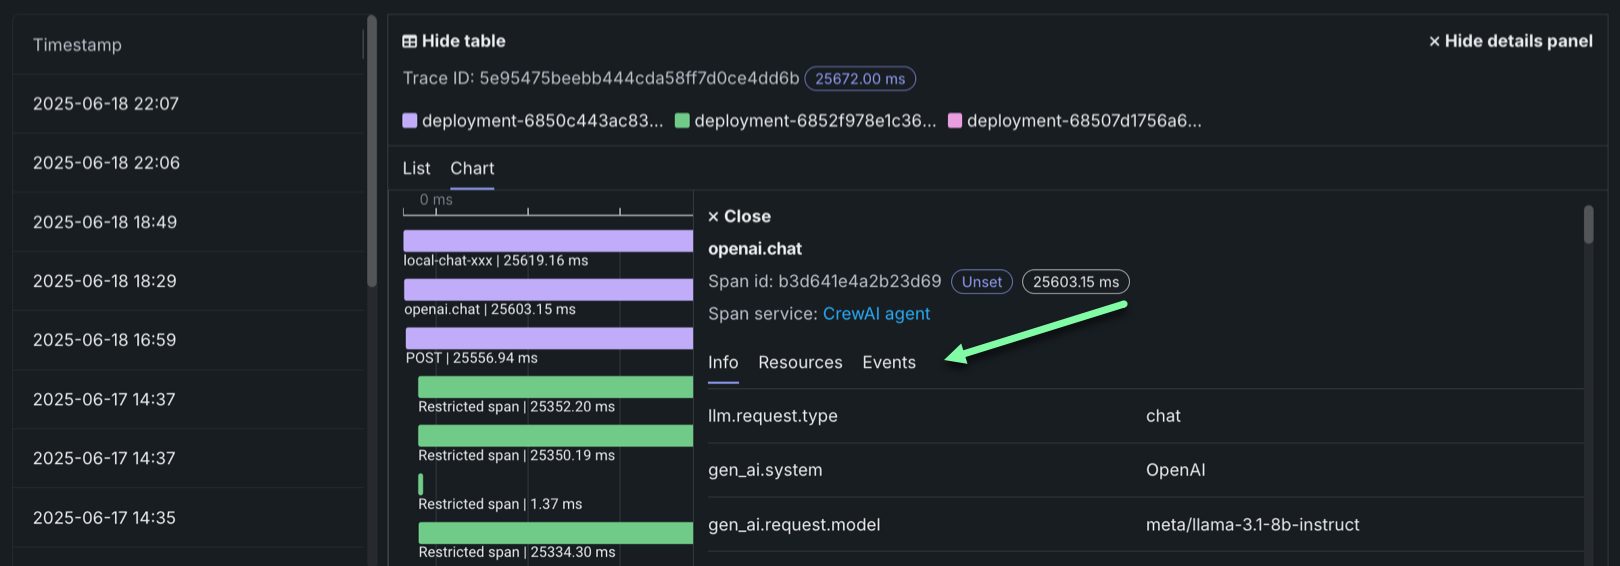Screen dimensions: 1620x566
Task: Click the pink deployment-68507d1756a6 legend swatch
Action: (x=954, y=121)
